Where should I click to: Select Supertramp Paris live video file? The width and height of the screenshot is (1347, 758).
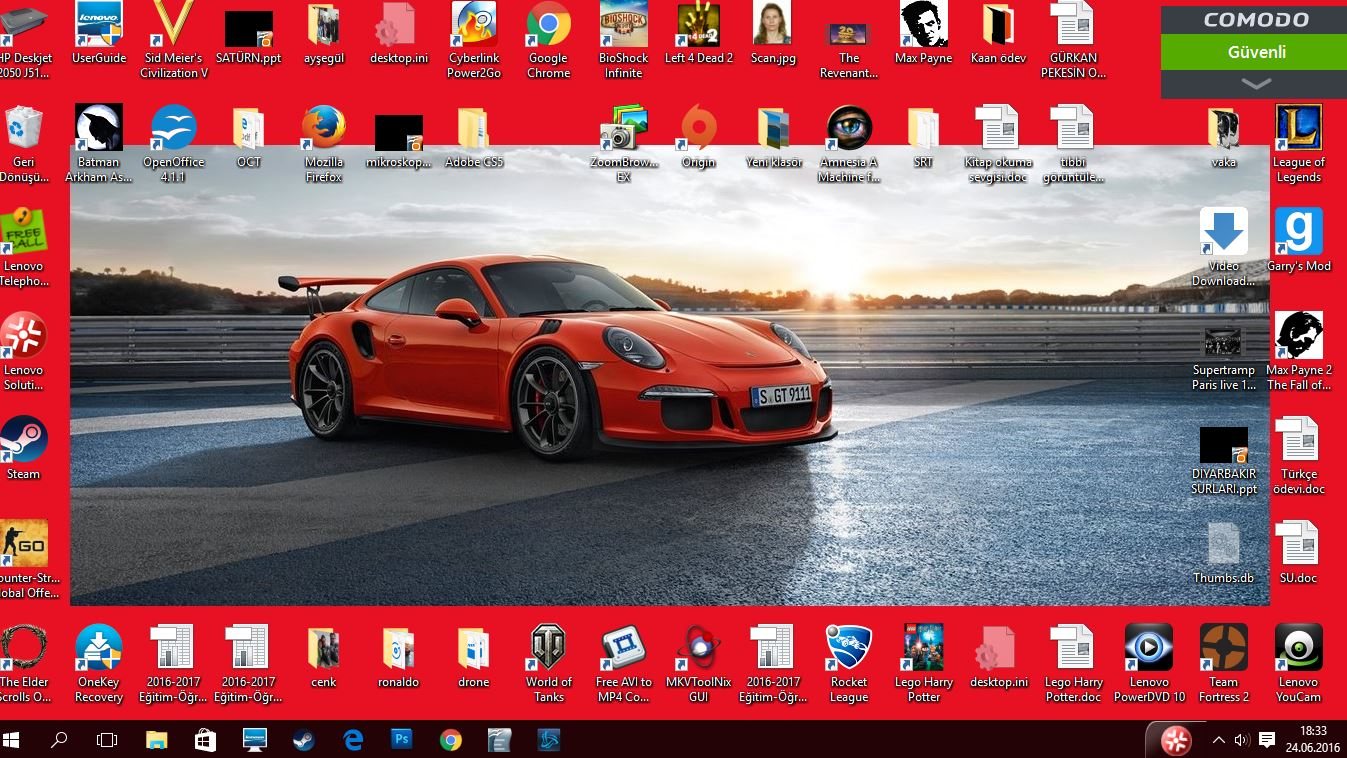pos(1224,358)
